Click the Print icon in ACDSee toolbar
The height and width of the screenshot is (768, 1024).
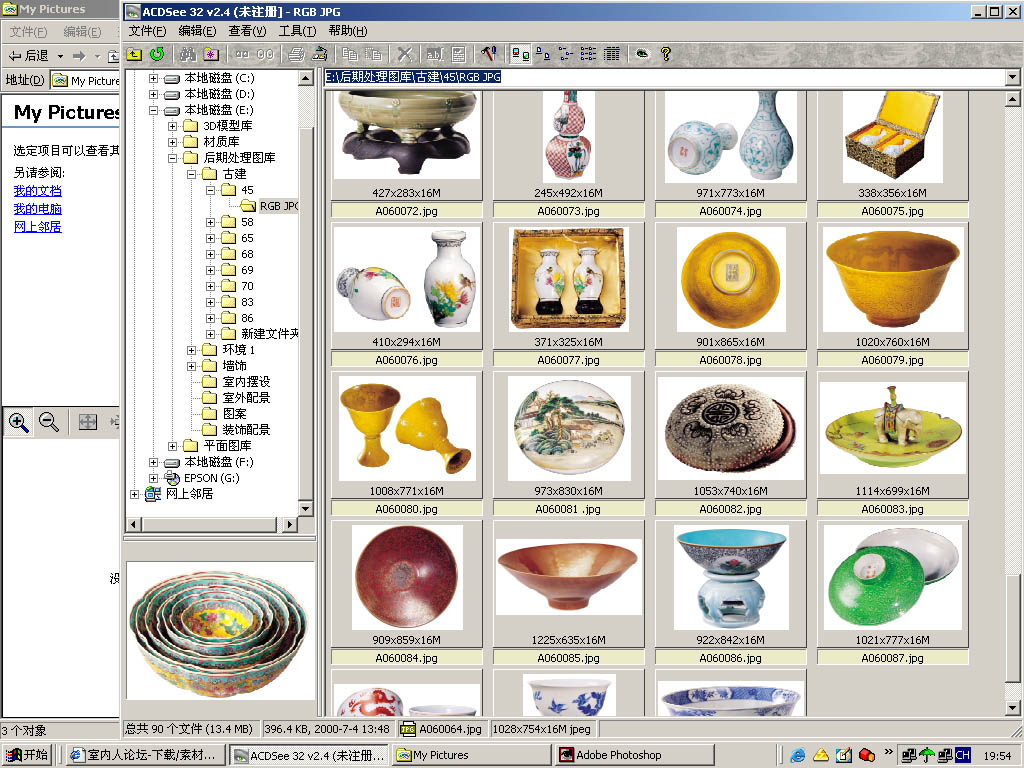coord(296,54)
